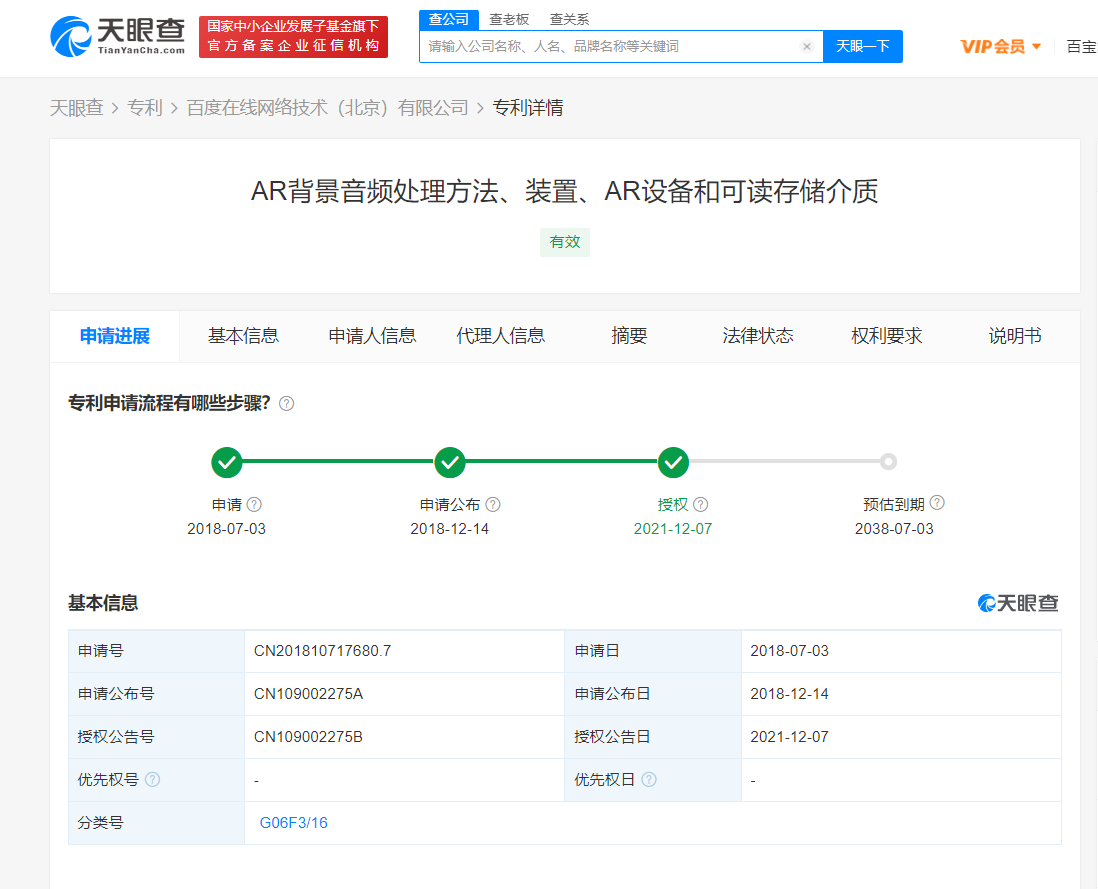Click grant number CN109002275B

coord(308,737)
